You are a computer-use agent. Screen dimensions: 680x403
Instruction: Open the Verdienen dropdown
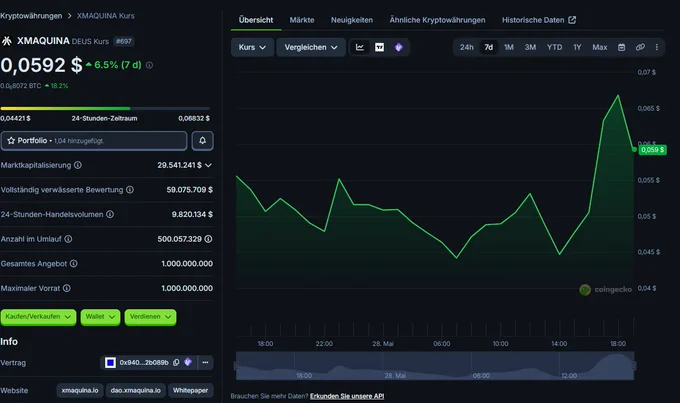point(150,317)
